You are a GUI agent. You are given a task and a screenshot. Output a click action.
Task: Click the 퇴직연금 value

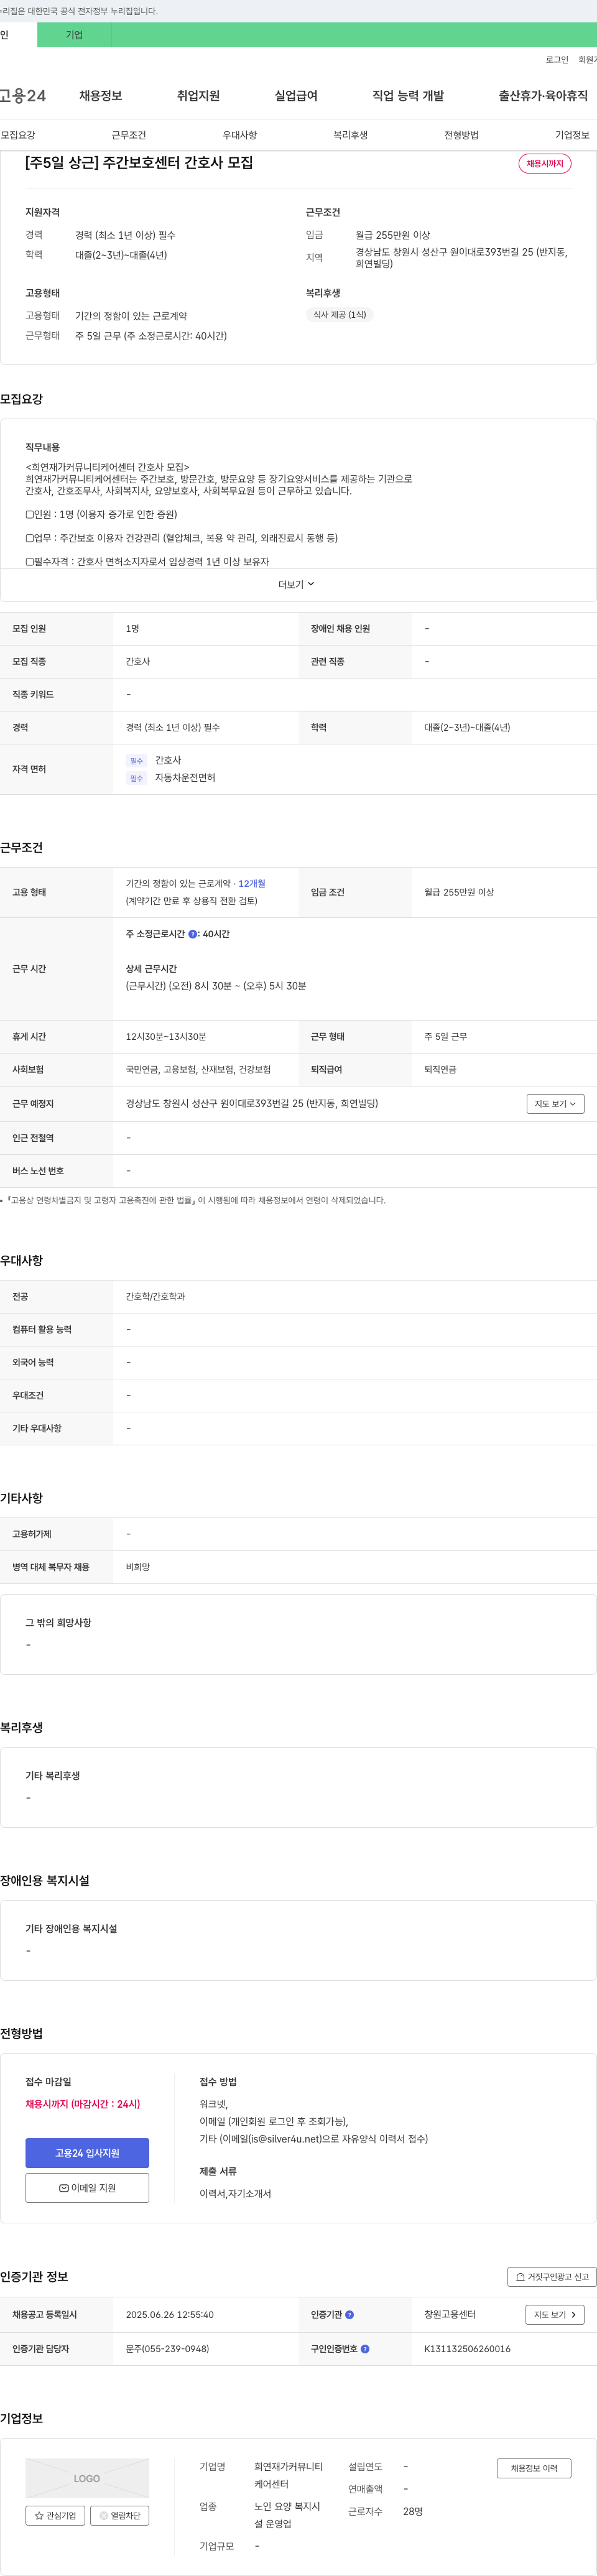tap(440, 1070)
